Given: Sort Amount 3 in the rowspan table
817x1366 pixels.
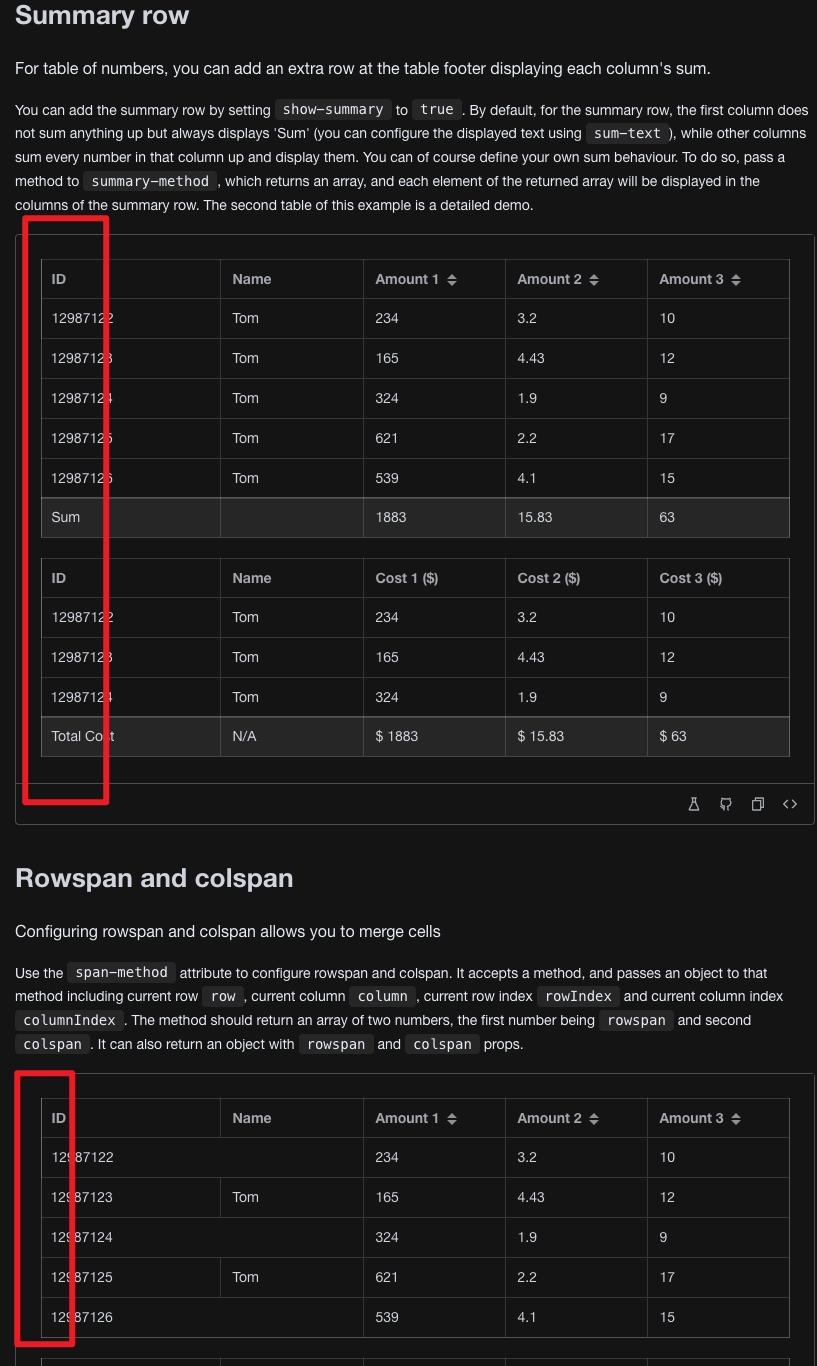Looking at the screenshot, I should click(736, 1119).
